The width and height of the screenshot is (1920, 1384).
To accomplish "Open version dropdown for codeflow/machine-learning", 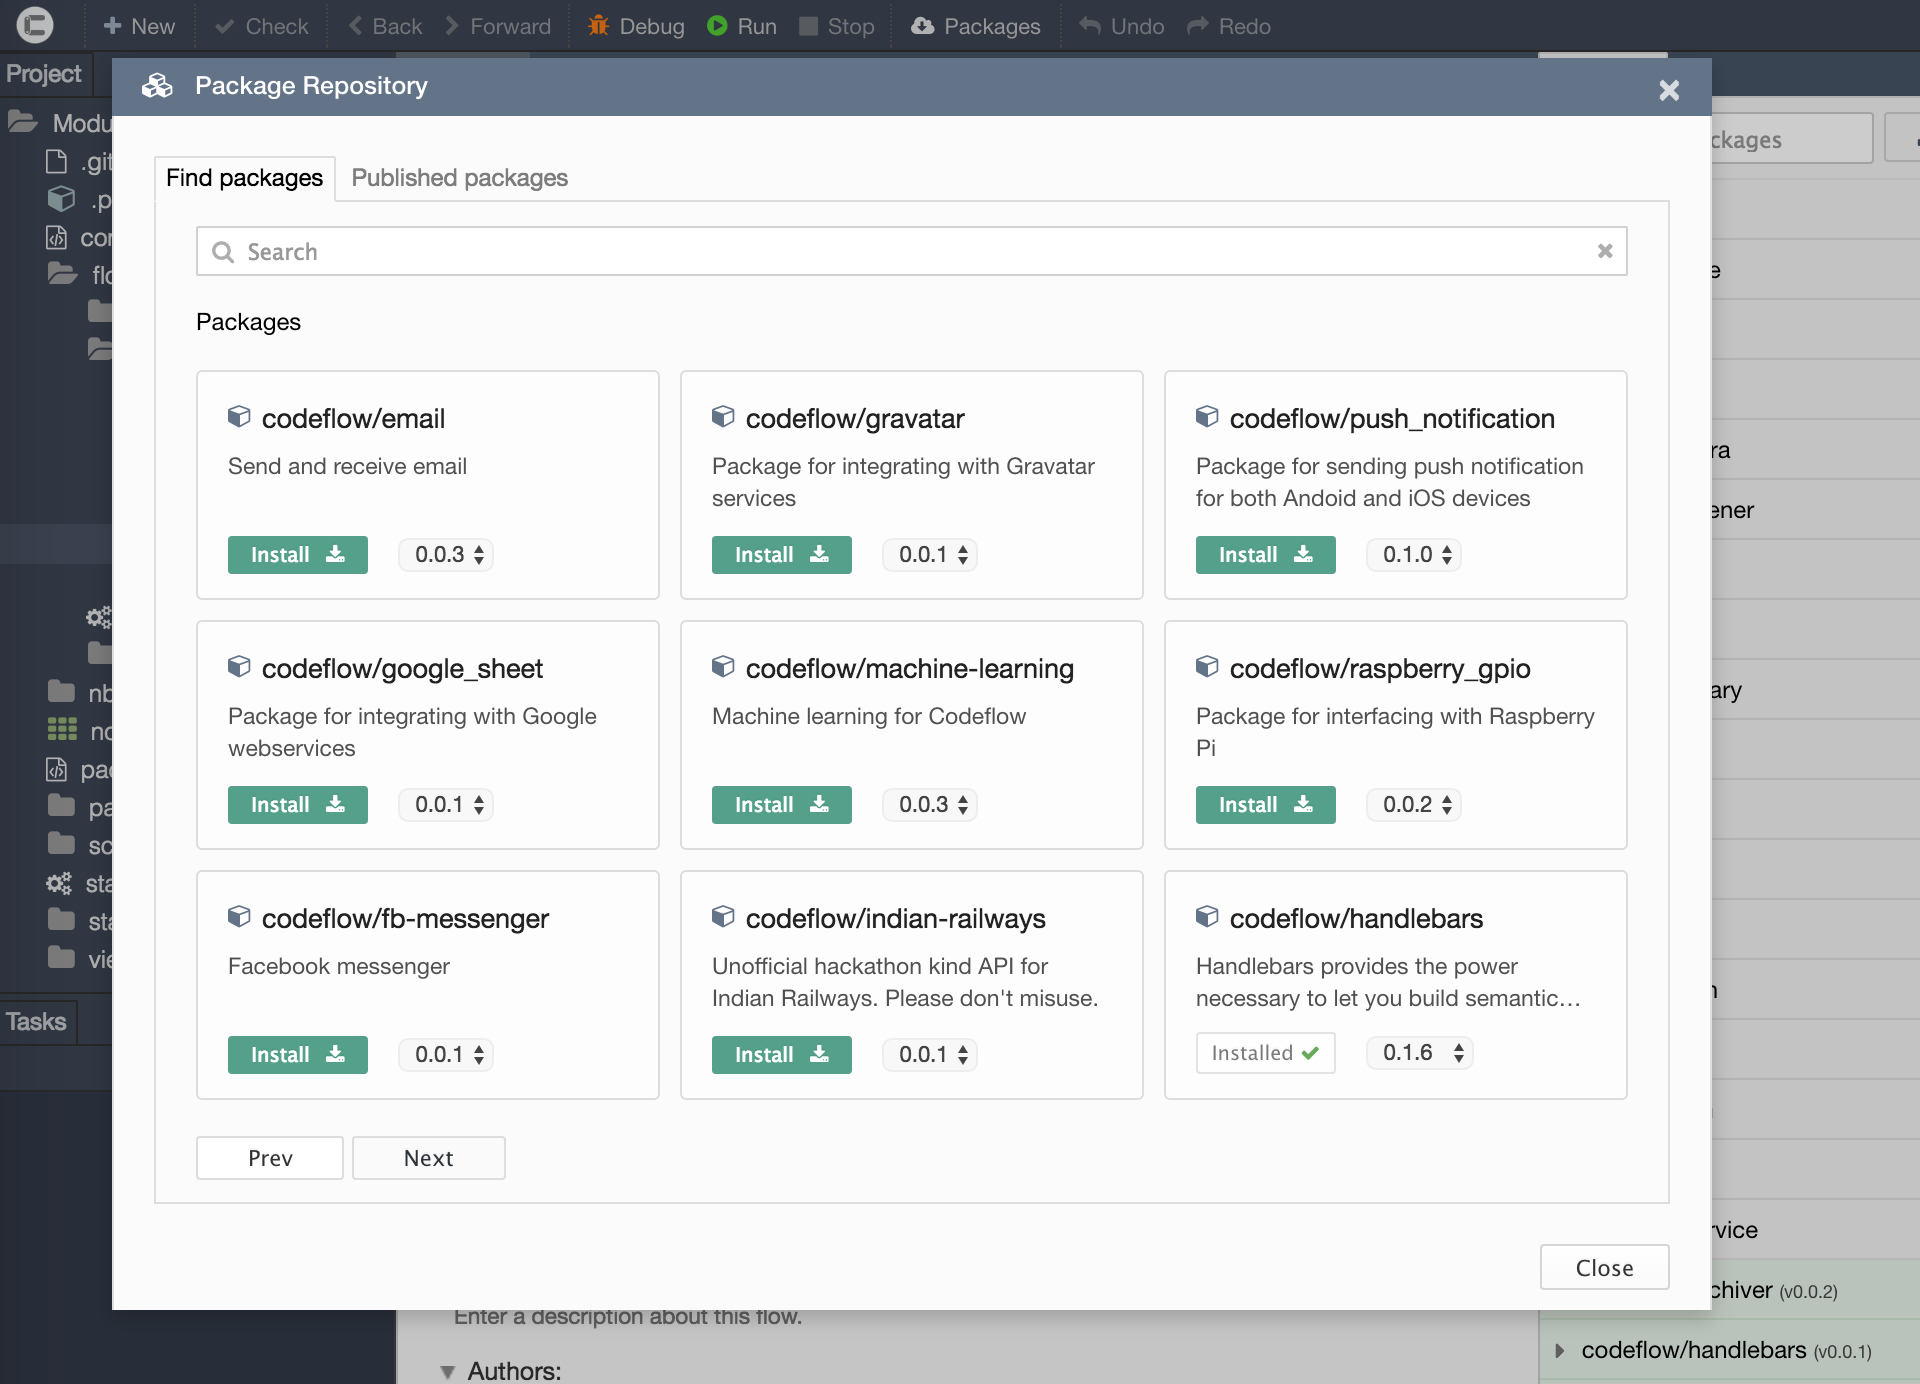I will [930, 805].
